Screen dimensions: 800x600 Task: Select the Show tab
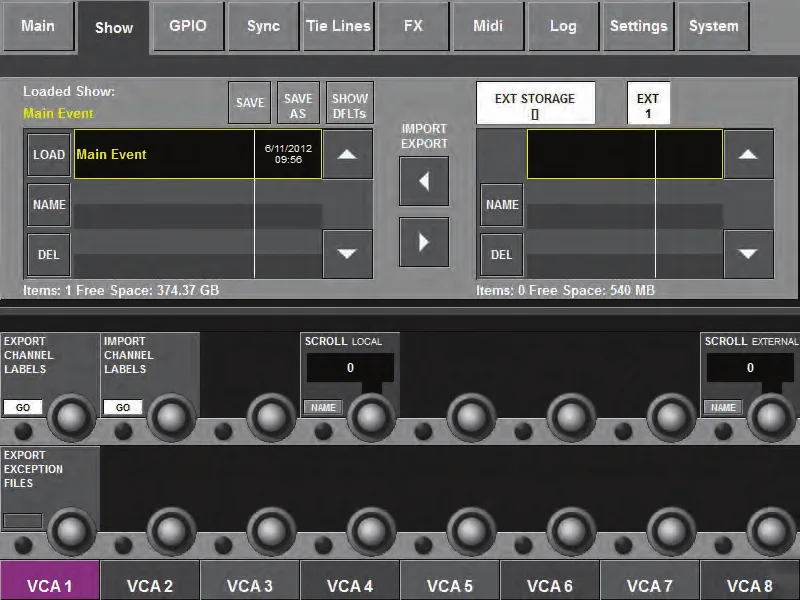(114, 28)
